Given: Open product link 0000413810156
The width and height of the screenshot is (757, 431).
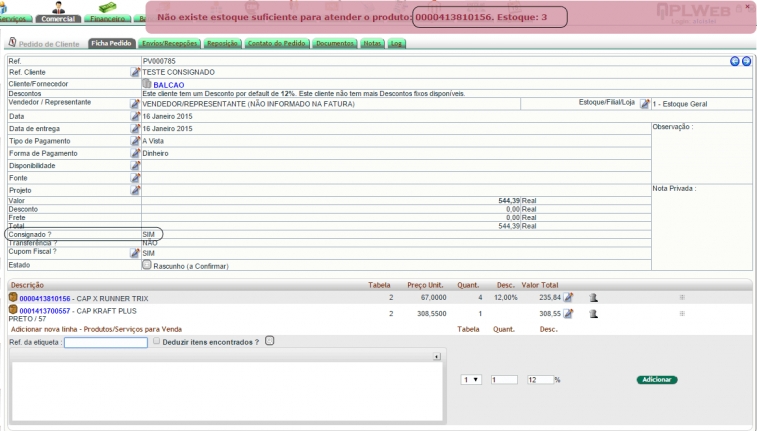Looking at the screenshot, I should coord(45,299).
